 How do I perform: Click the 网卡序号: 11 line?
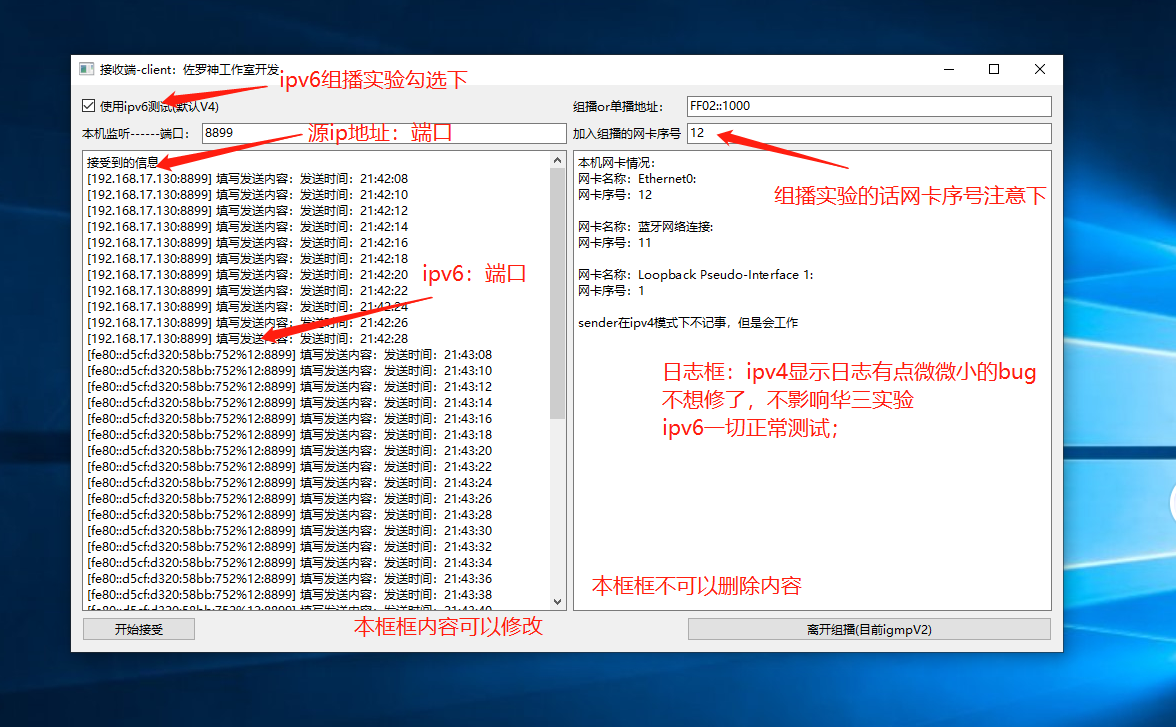615,242
